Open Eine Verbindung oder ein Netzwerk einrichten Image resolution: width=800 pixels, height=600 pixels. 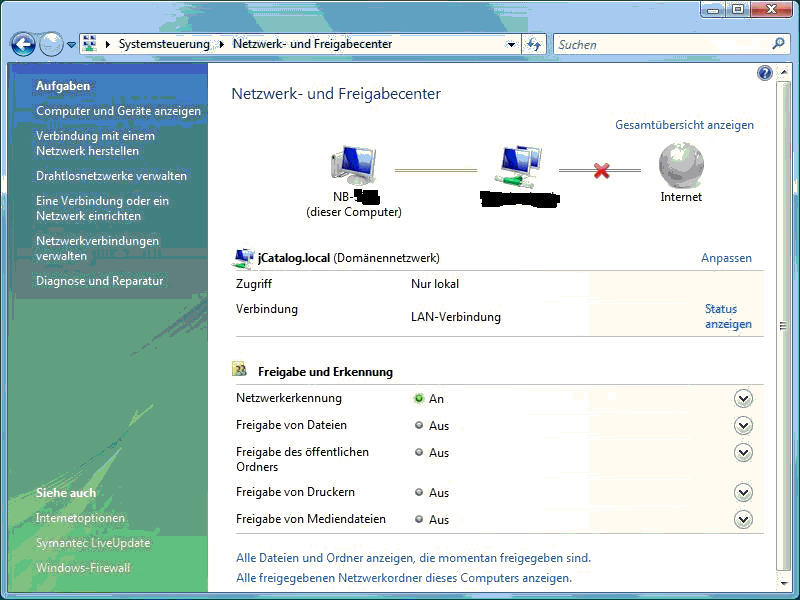tap(102, 208)
